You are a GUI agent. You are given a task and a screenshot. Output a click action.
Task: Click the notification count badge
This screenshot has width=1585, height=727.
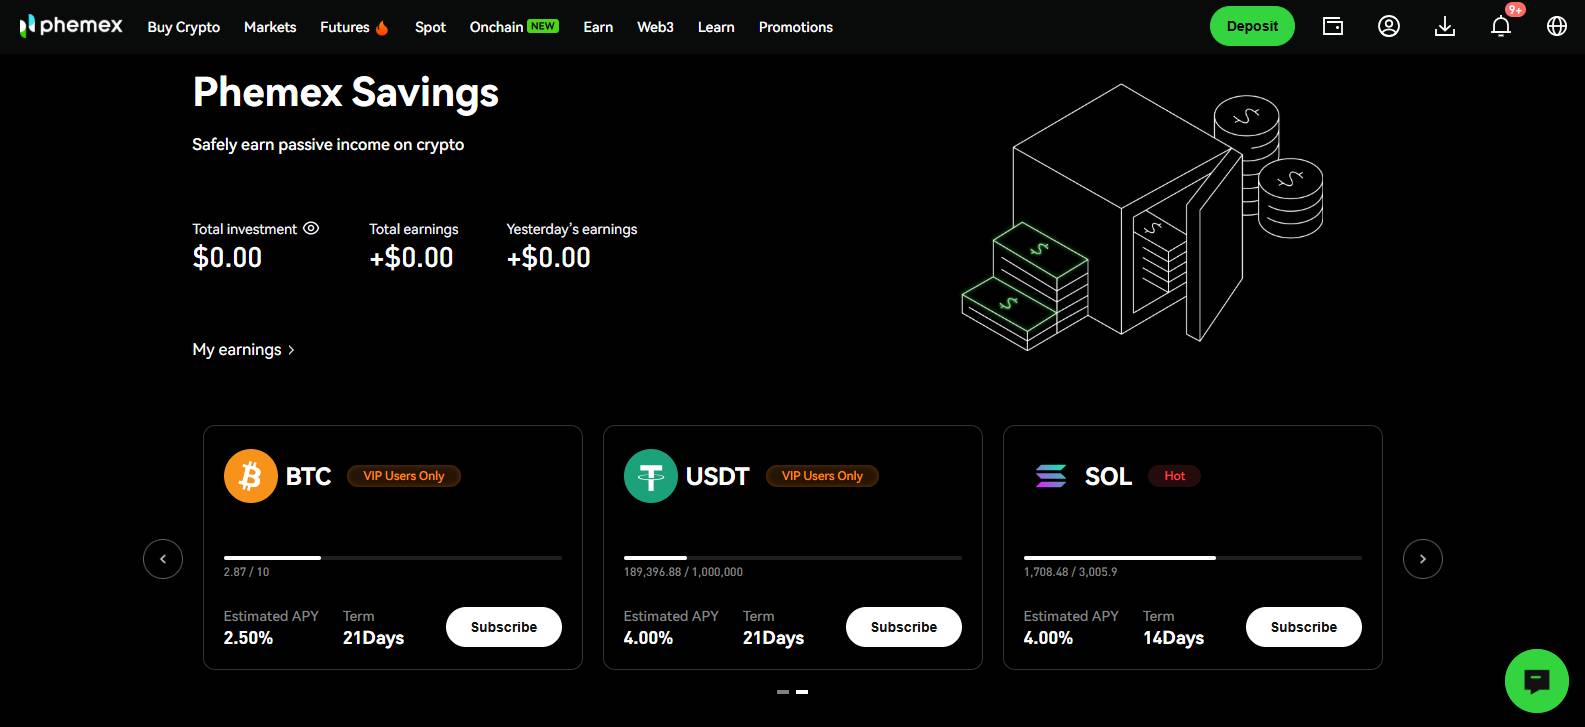click(x=1516, y=10)
